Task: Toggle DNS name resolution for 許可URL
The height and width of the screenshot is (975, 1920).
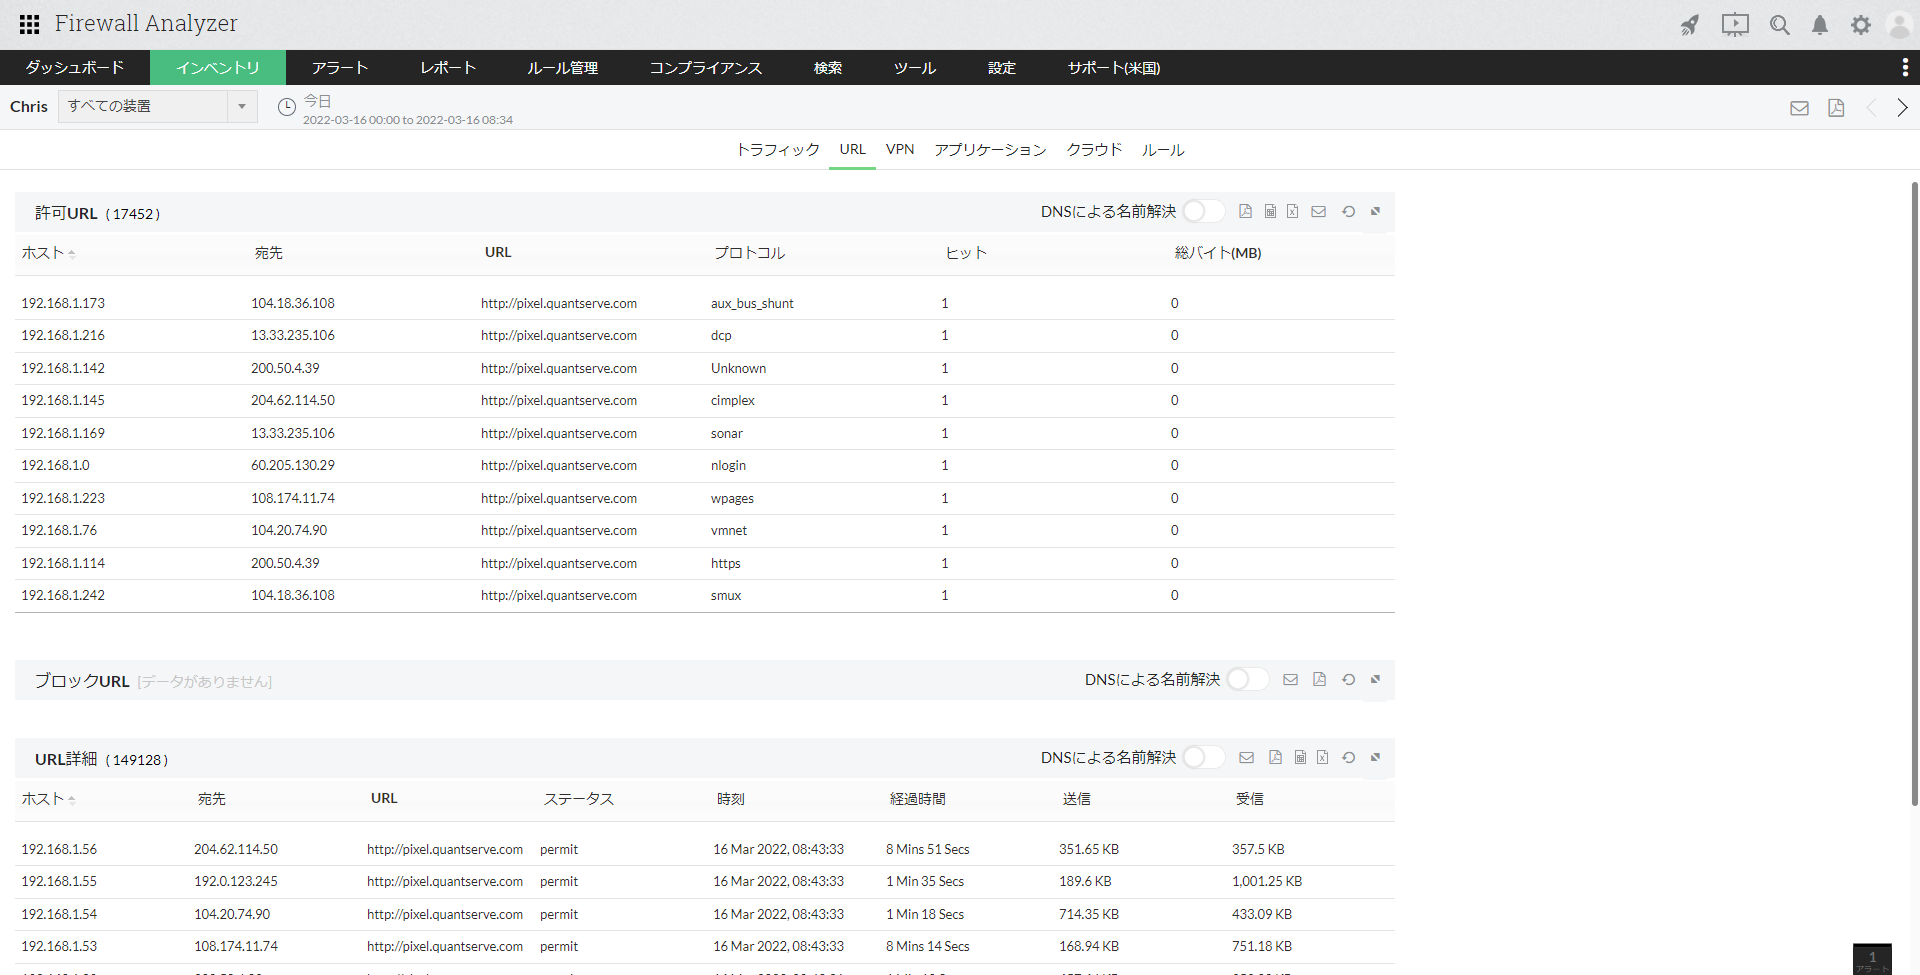Action: [1203, 212]
